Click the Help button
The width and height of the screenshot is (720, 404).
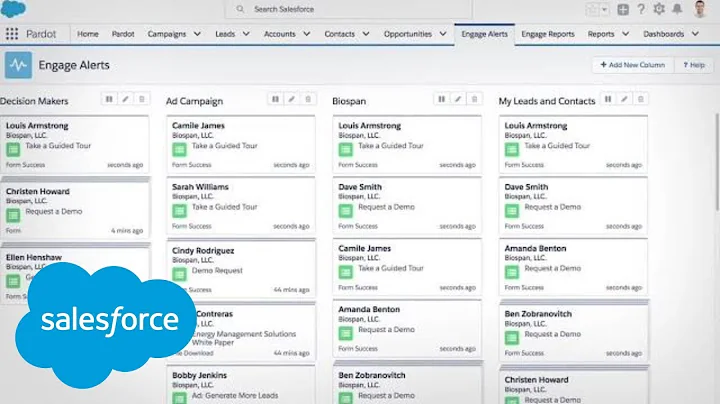694,65
